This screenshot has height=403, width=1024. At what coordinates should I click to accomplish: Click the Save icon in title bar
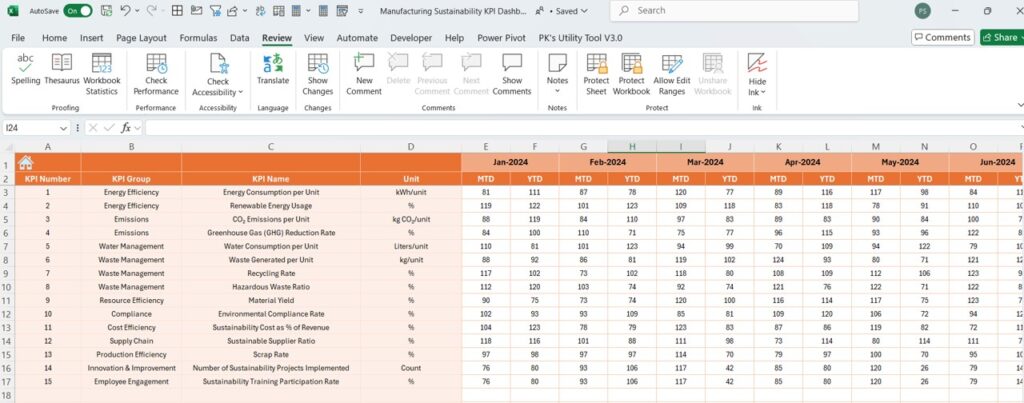click(x=106, y=10)
